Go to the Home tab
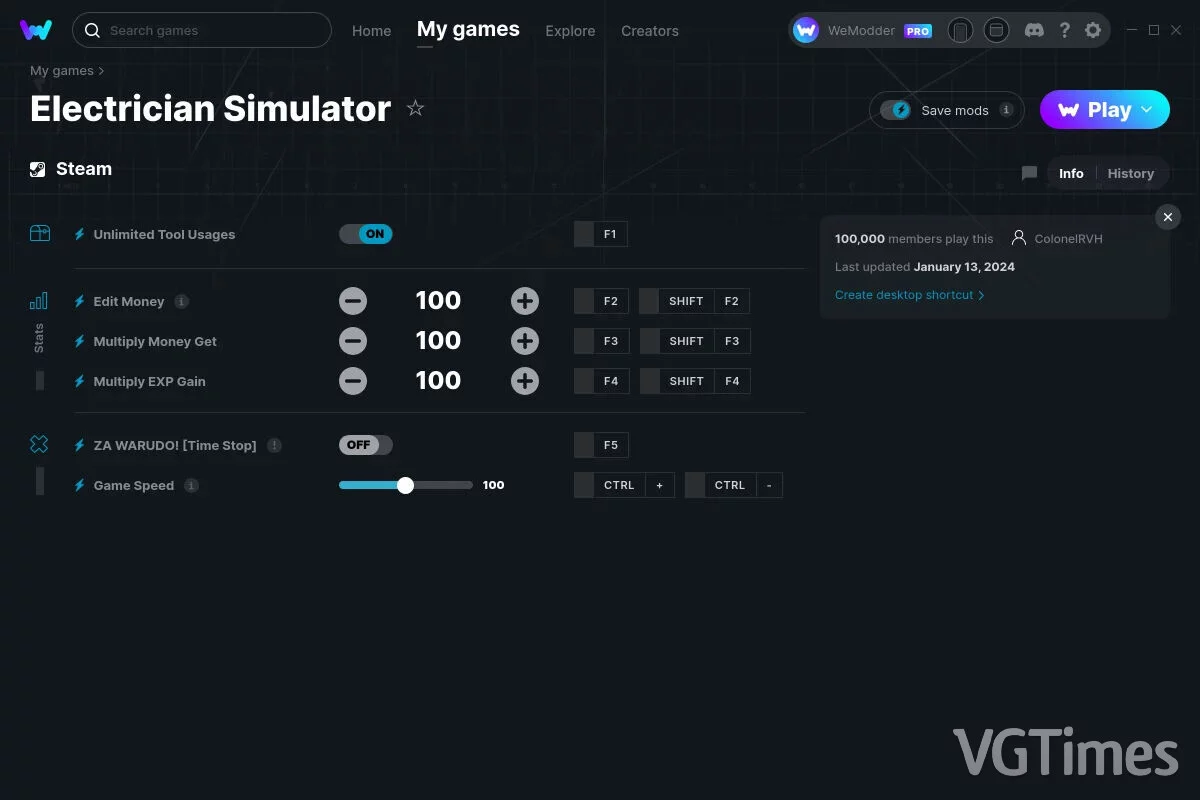The image size is (1200, 800). pyautogui.click(x=372, y=31)
